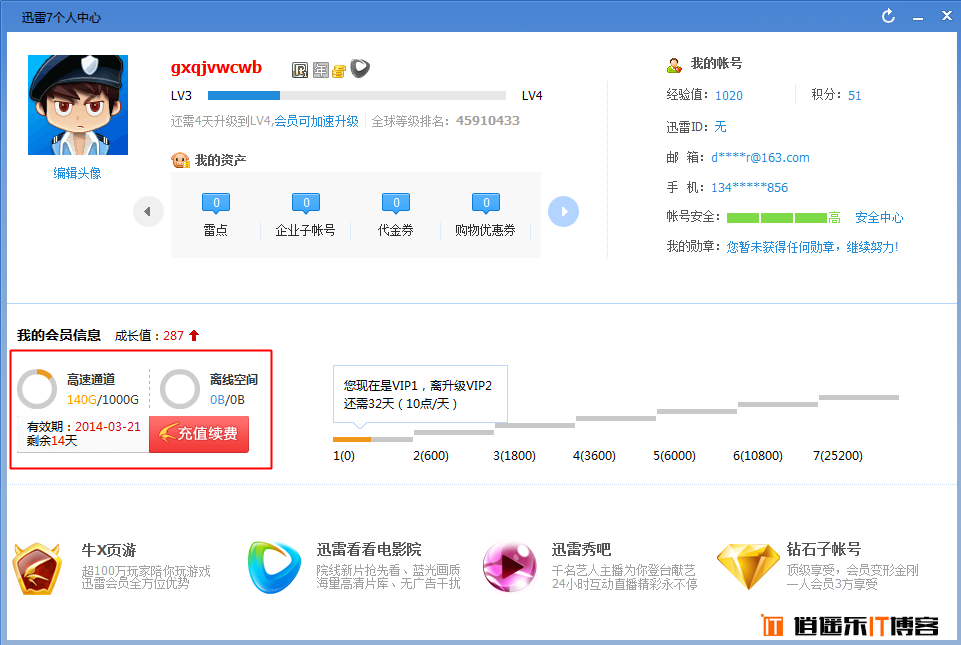Open the 会员可加速升级 link
Screen dimensions: 961x645
316,121
